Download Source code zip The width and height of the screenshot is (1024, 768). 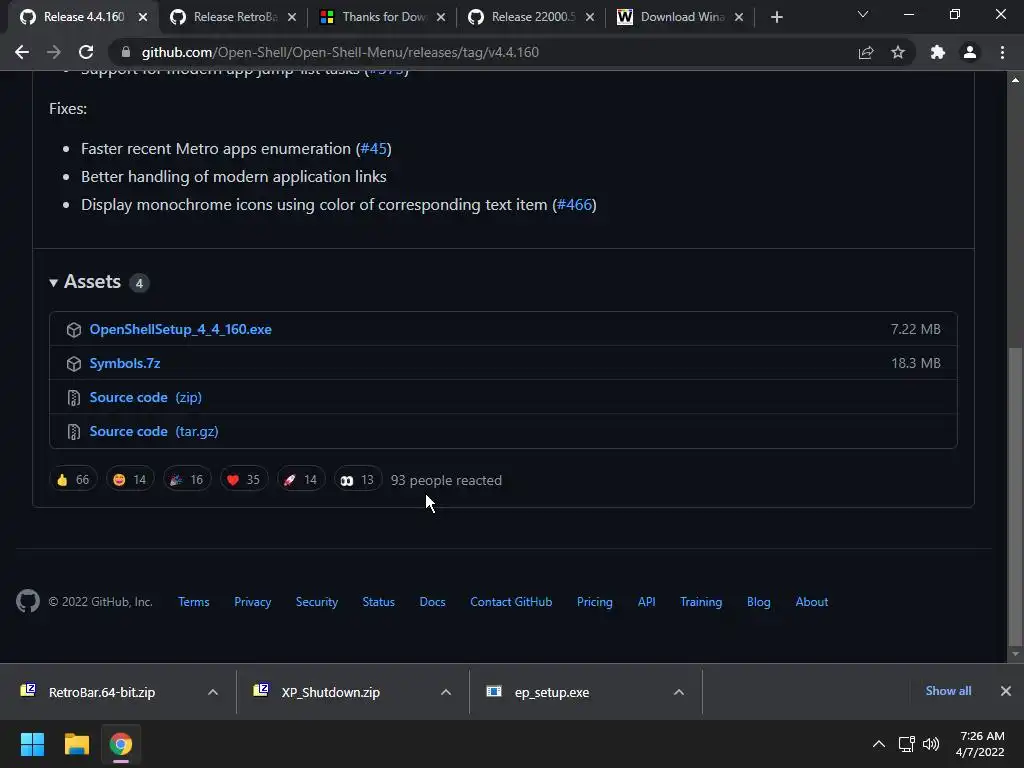tap(146, 397)
